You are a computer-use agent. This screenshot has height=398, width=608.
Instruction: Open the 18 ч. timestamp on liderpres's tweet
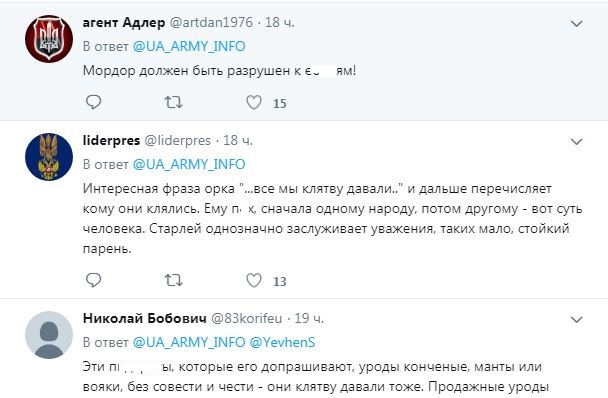coord(238,140)
